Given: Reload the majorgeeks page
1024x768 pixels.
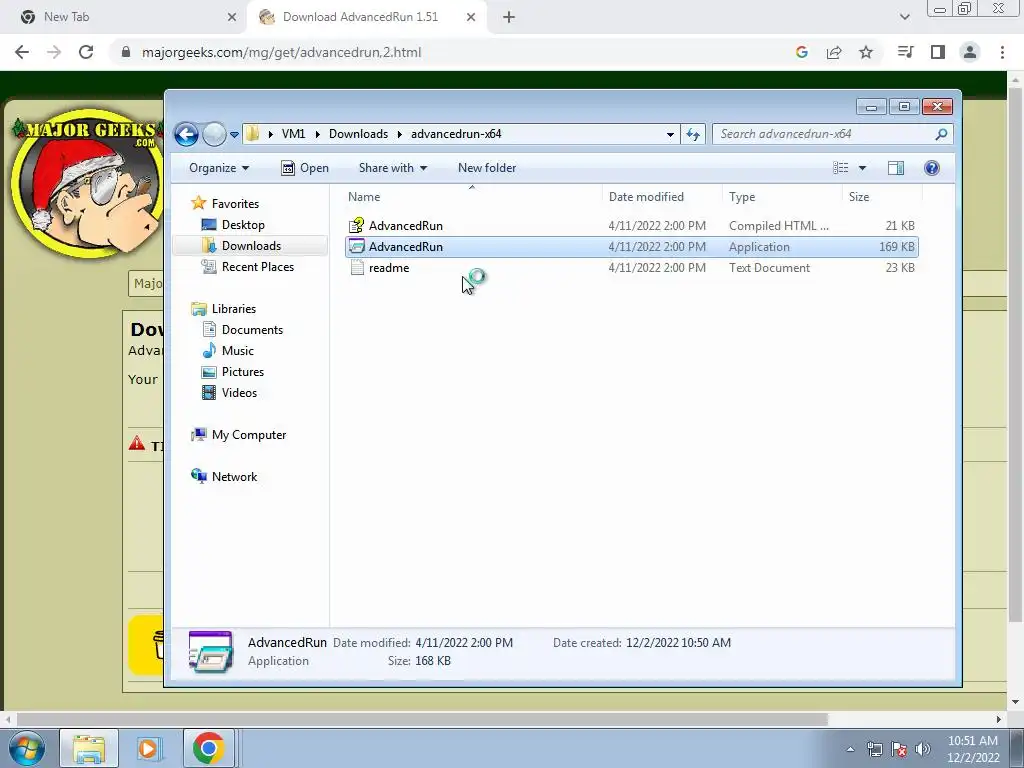Looking at the screenshot, I should point(86,52).
